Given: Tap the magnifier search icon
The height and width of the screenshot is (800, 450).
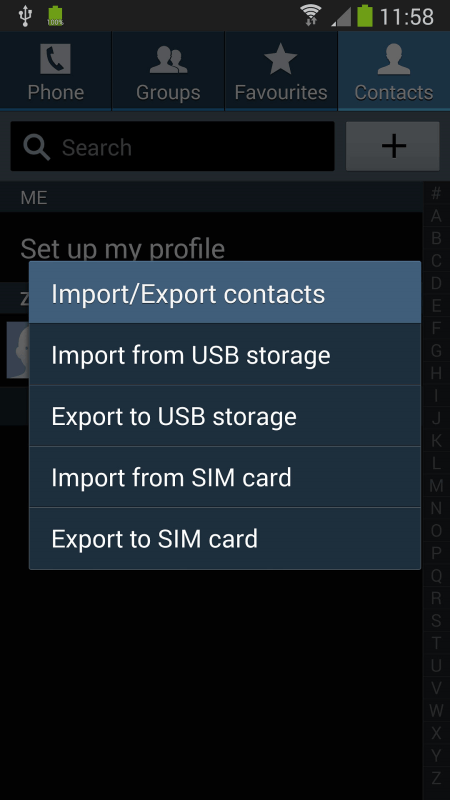Looking at the screenshot, I should tap(36, 147).
